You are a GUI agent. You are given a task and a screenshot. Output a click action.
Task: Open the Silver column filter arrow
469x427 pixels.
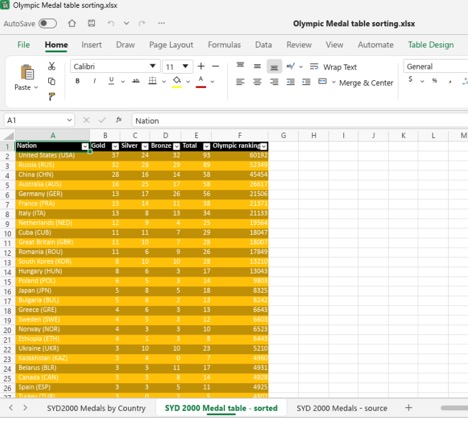point(145,146)
